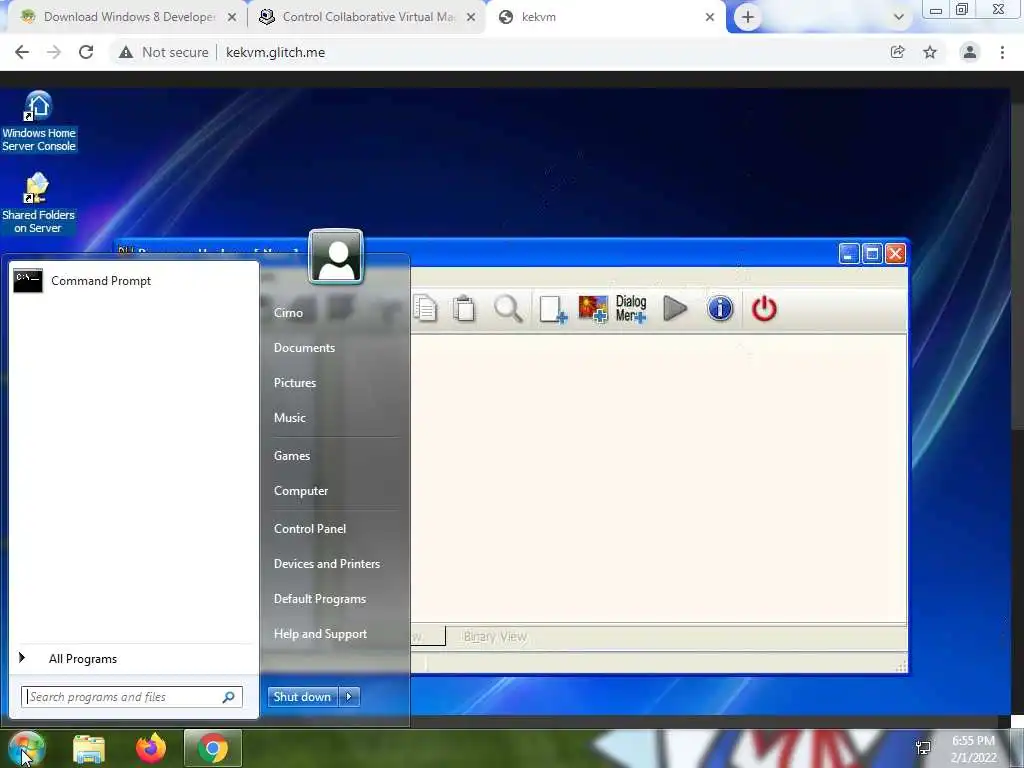Viewport: 1024px width, 768px height.
Task: Open the tab search dropdown chevron
Action: (899, 17)
